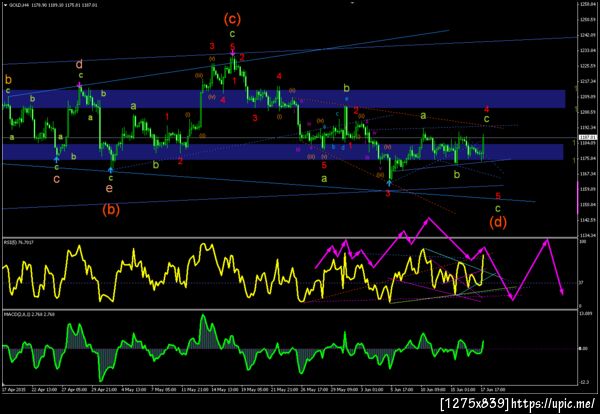Click the '4 May 13:00' time axis label
This screenshot has width=600, height=414.
click(x=134, y=390)
